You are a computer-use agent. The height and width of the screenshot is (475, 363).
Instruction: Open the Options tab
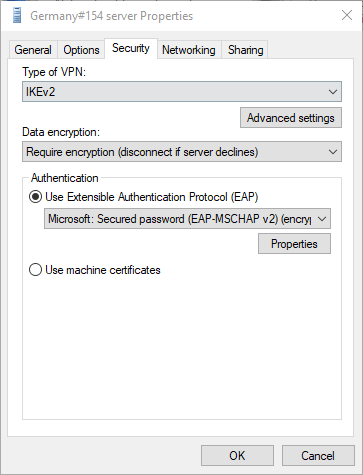pos(81,50)
